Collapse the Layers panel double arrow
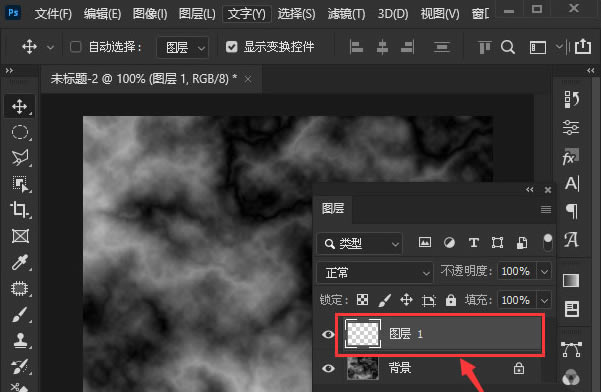This screenshot has height=392, width=601. [530, 190]
